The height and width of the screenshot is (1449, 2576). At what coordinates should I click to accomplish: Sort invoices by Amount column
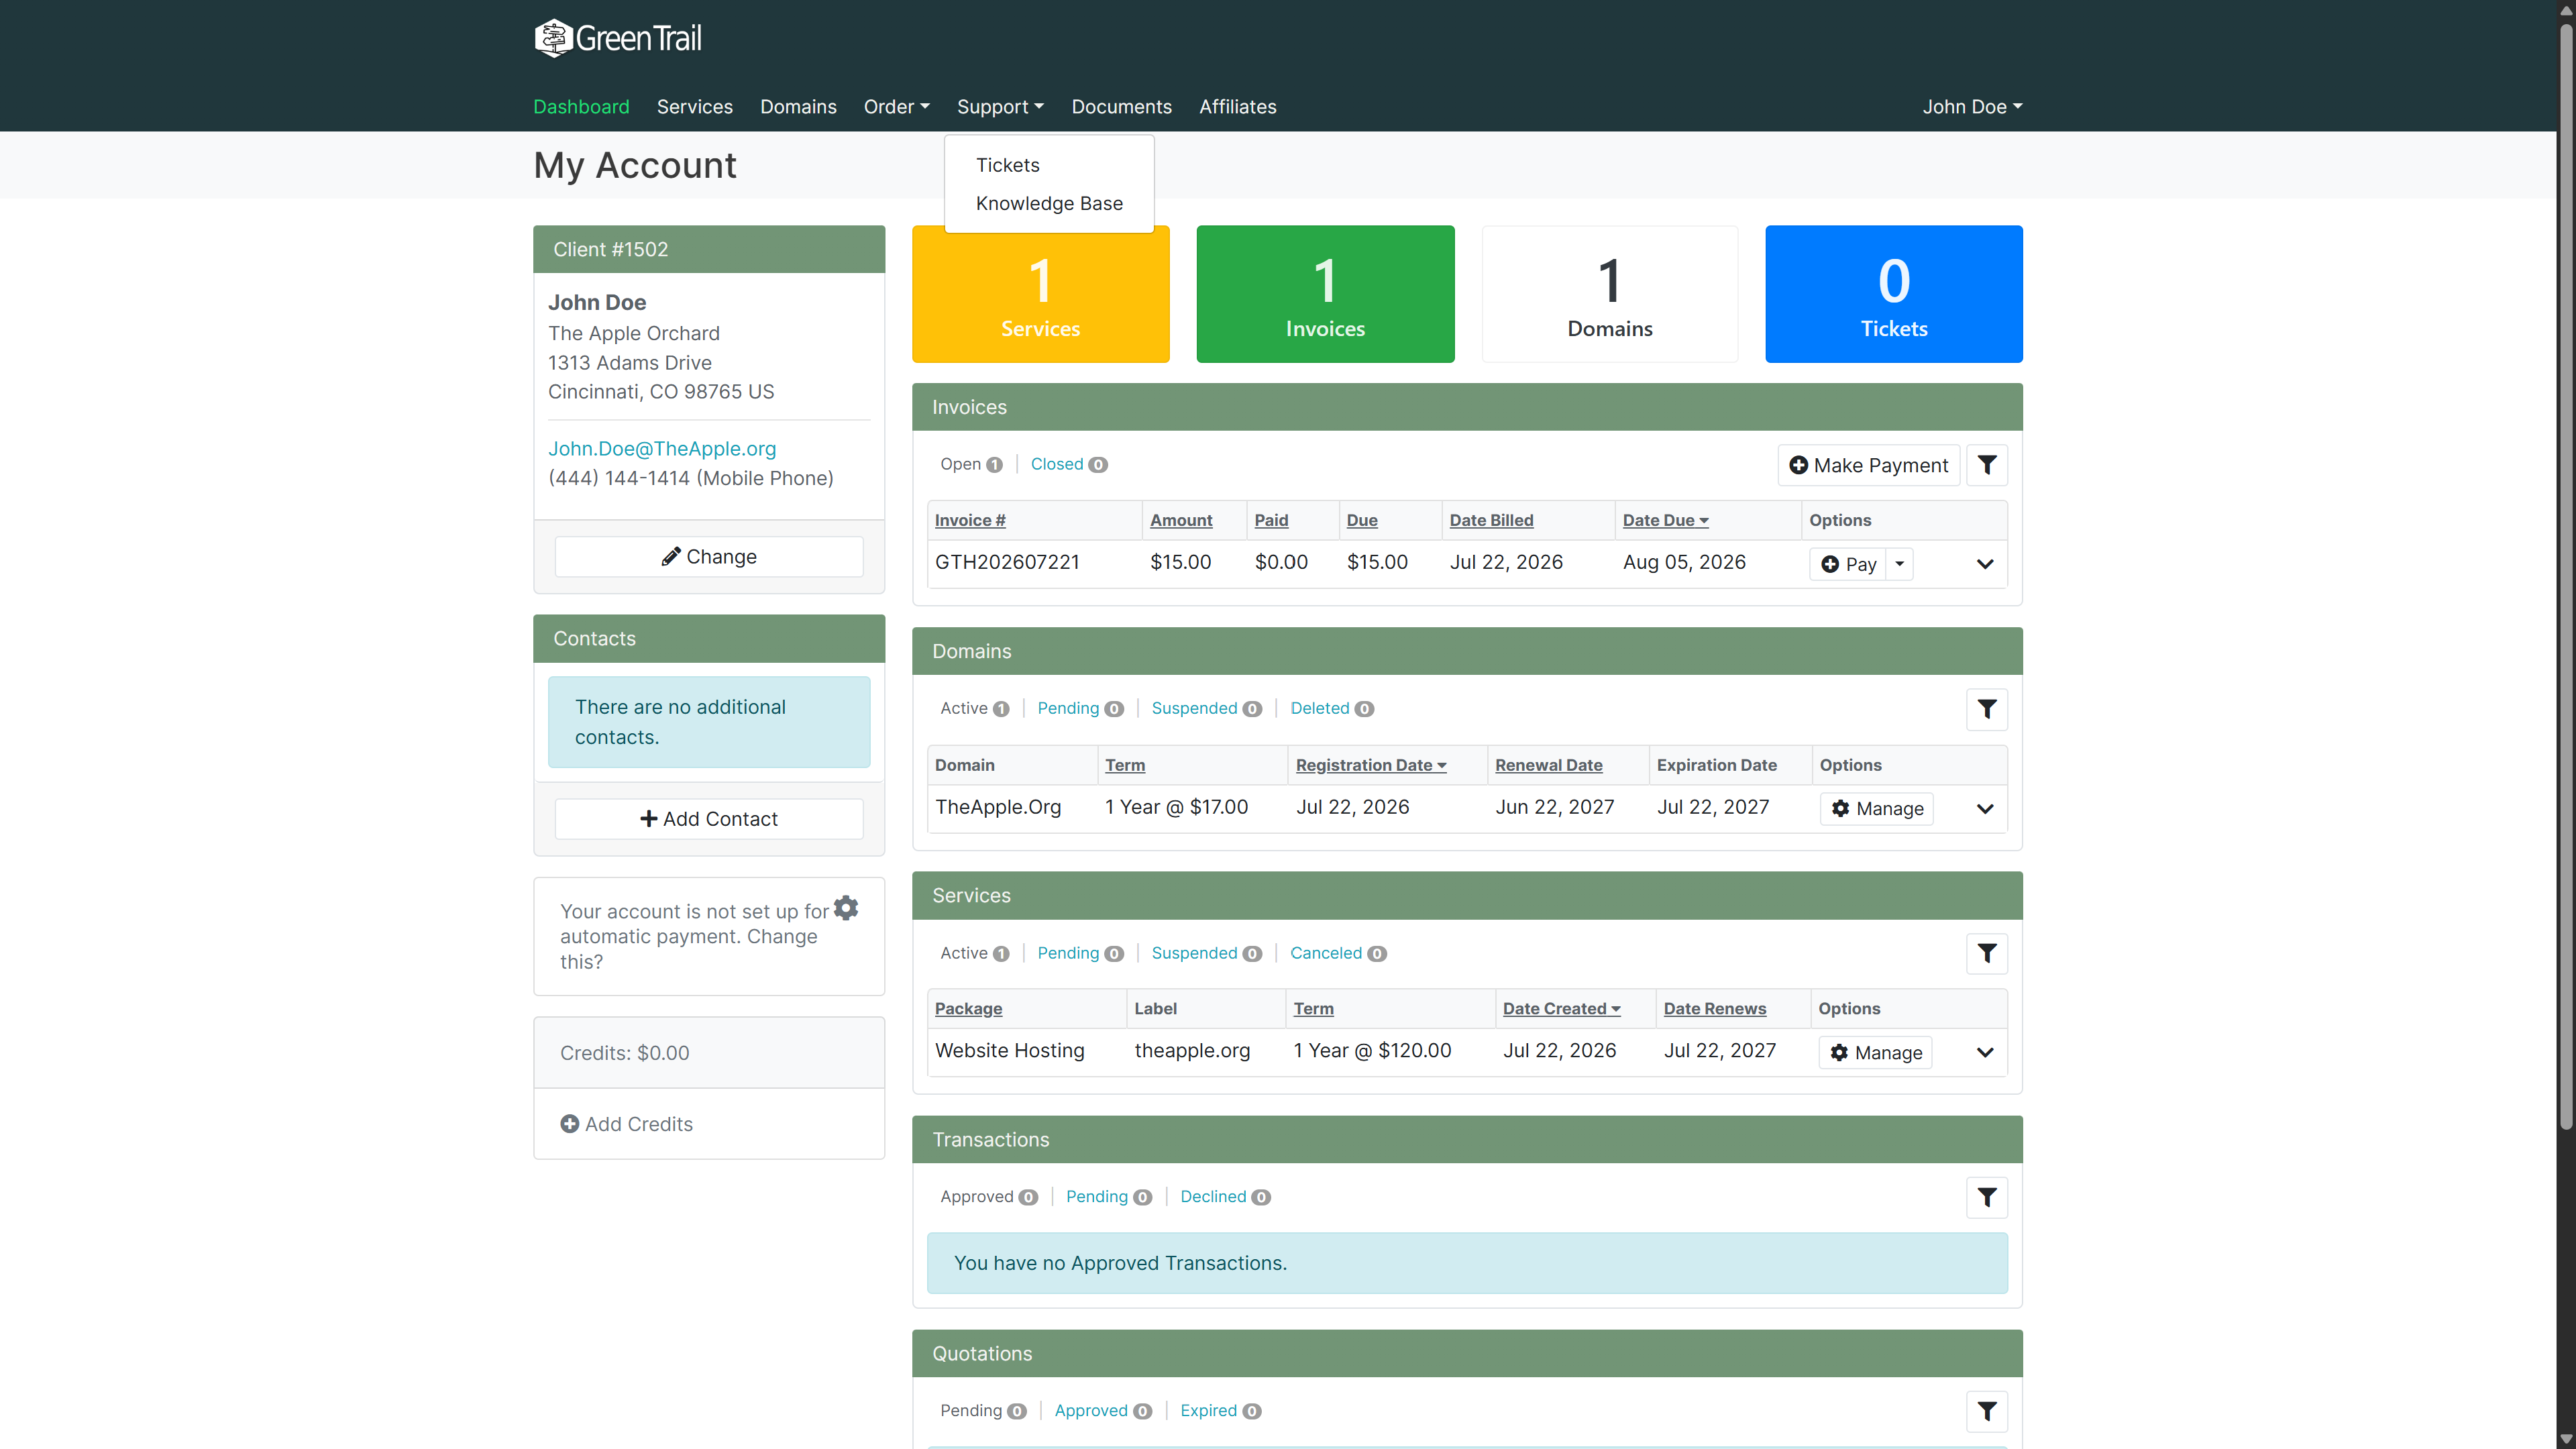pyautogui.click(x=1181, y=520)
